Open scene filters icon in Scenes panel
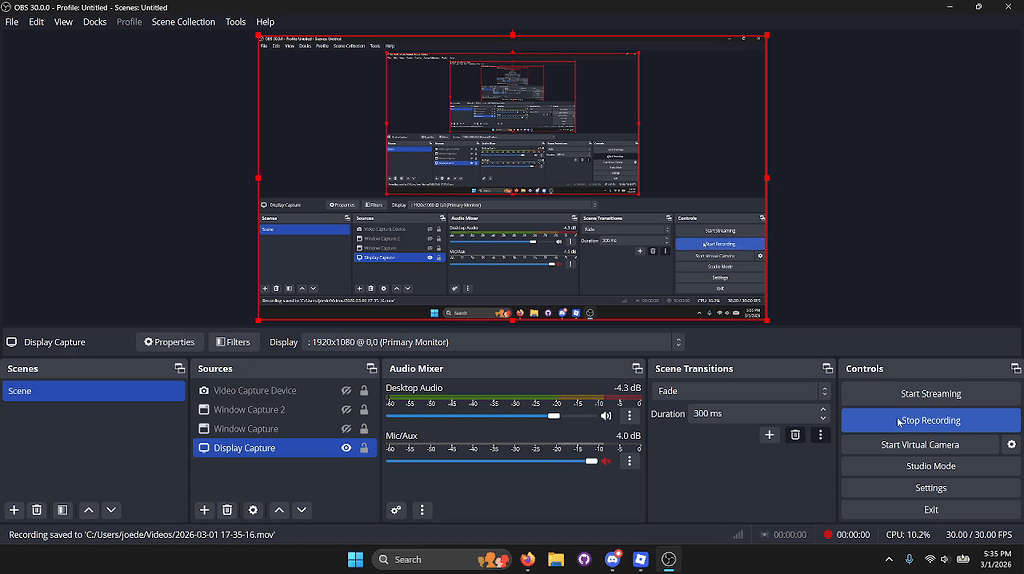 coord(62,510)
